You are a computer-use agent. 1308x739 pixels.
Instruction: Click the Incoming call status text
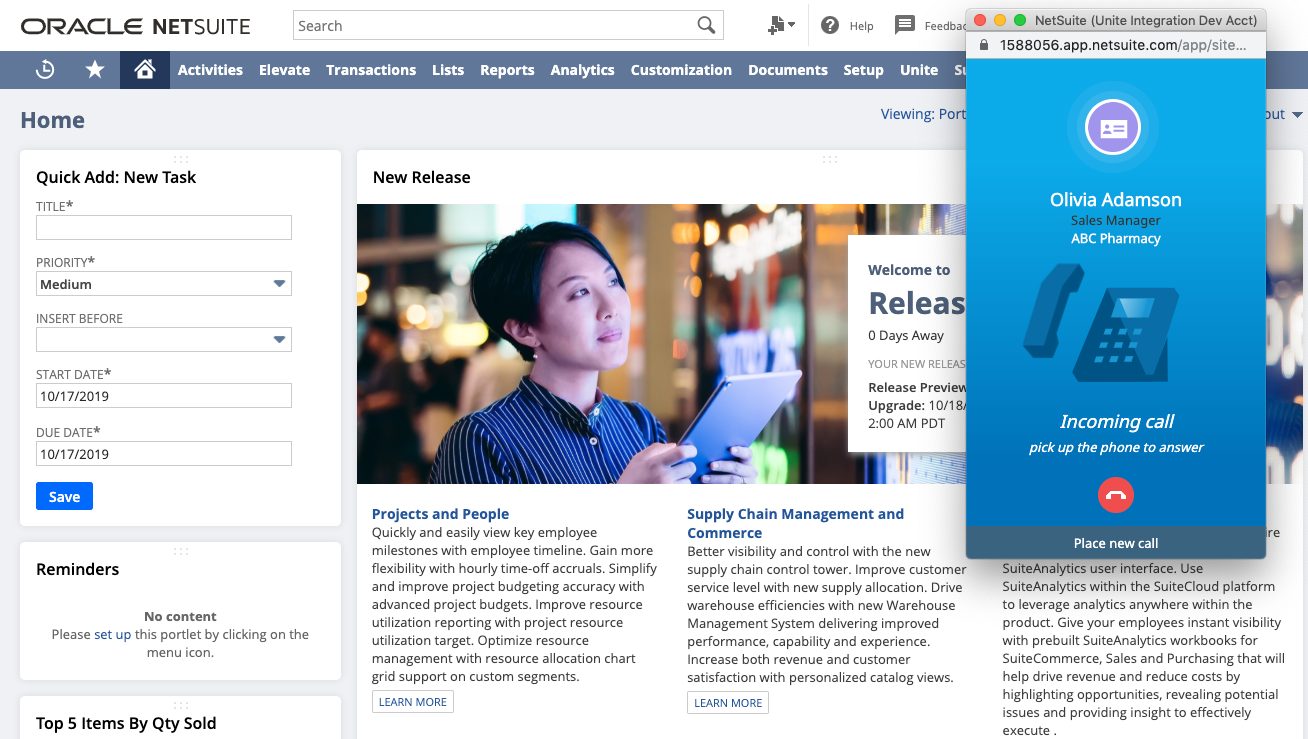coord(1116,421)
